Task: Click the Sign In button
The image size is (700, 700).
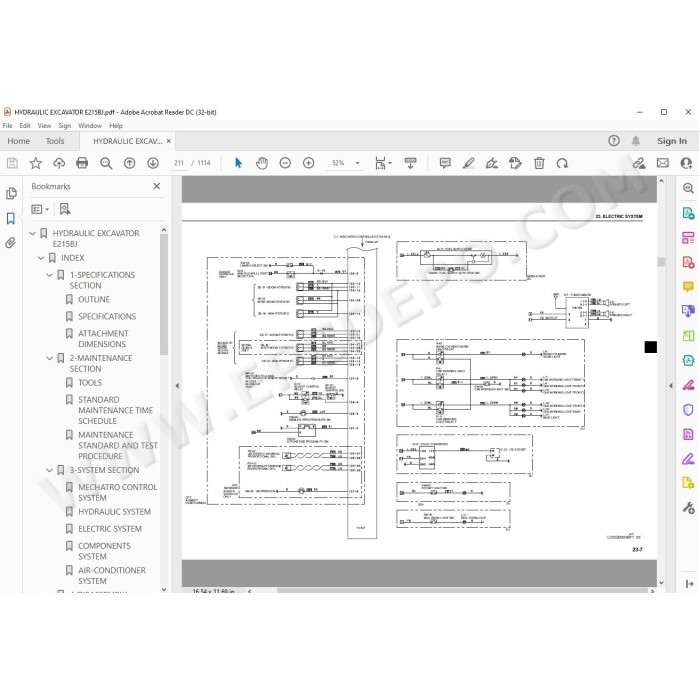Action: (672, 141)
